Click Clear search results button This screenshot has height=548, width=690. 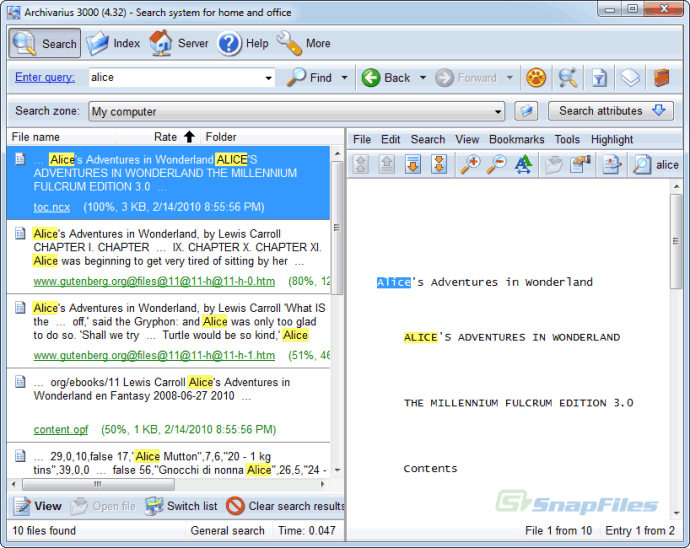(x=285, y=506)
